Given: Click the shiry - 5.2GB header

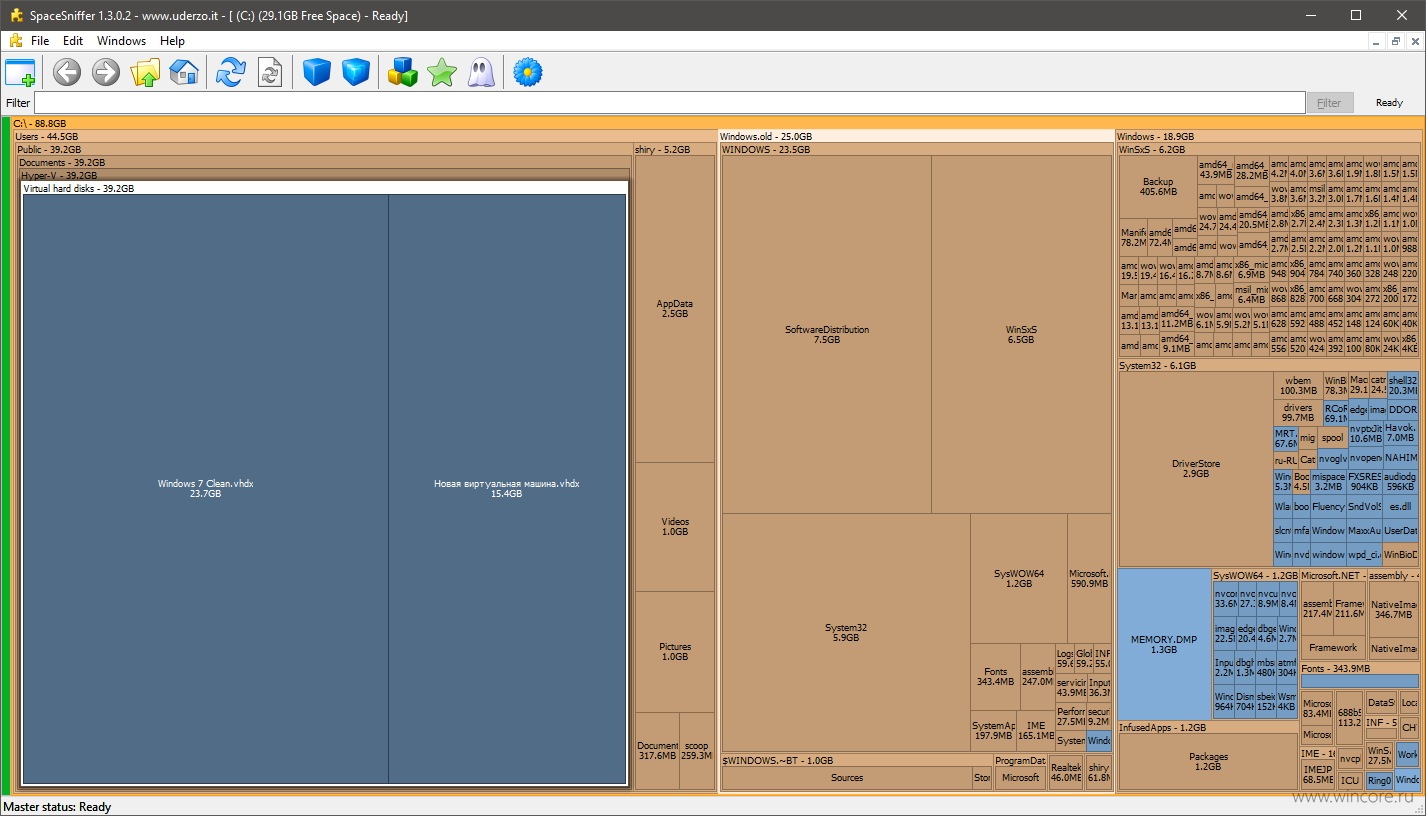Looking at the screenshot, I should tap(675, 149).
